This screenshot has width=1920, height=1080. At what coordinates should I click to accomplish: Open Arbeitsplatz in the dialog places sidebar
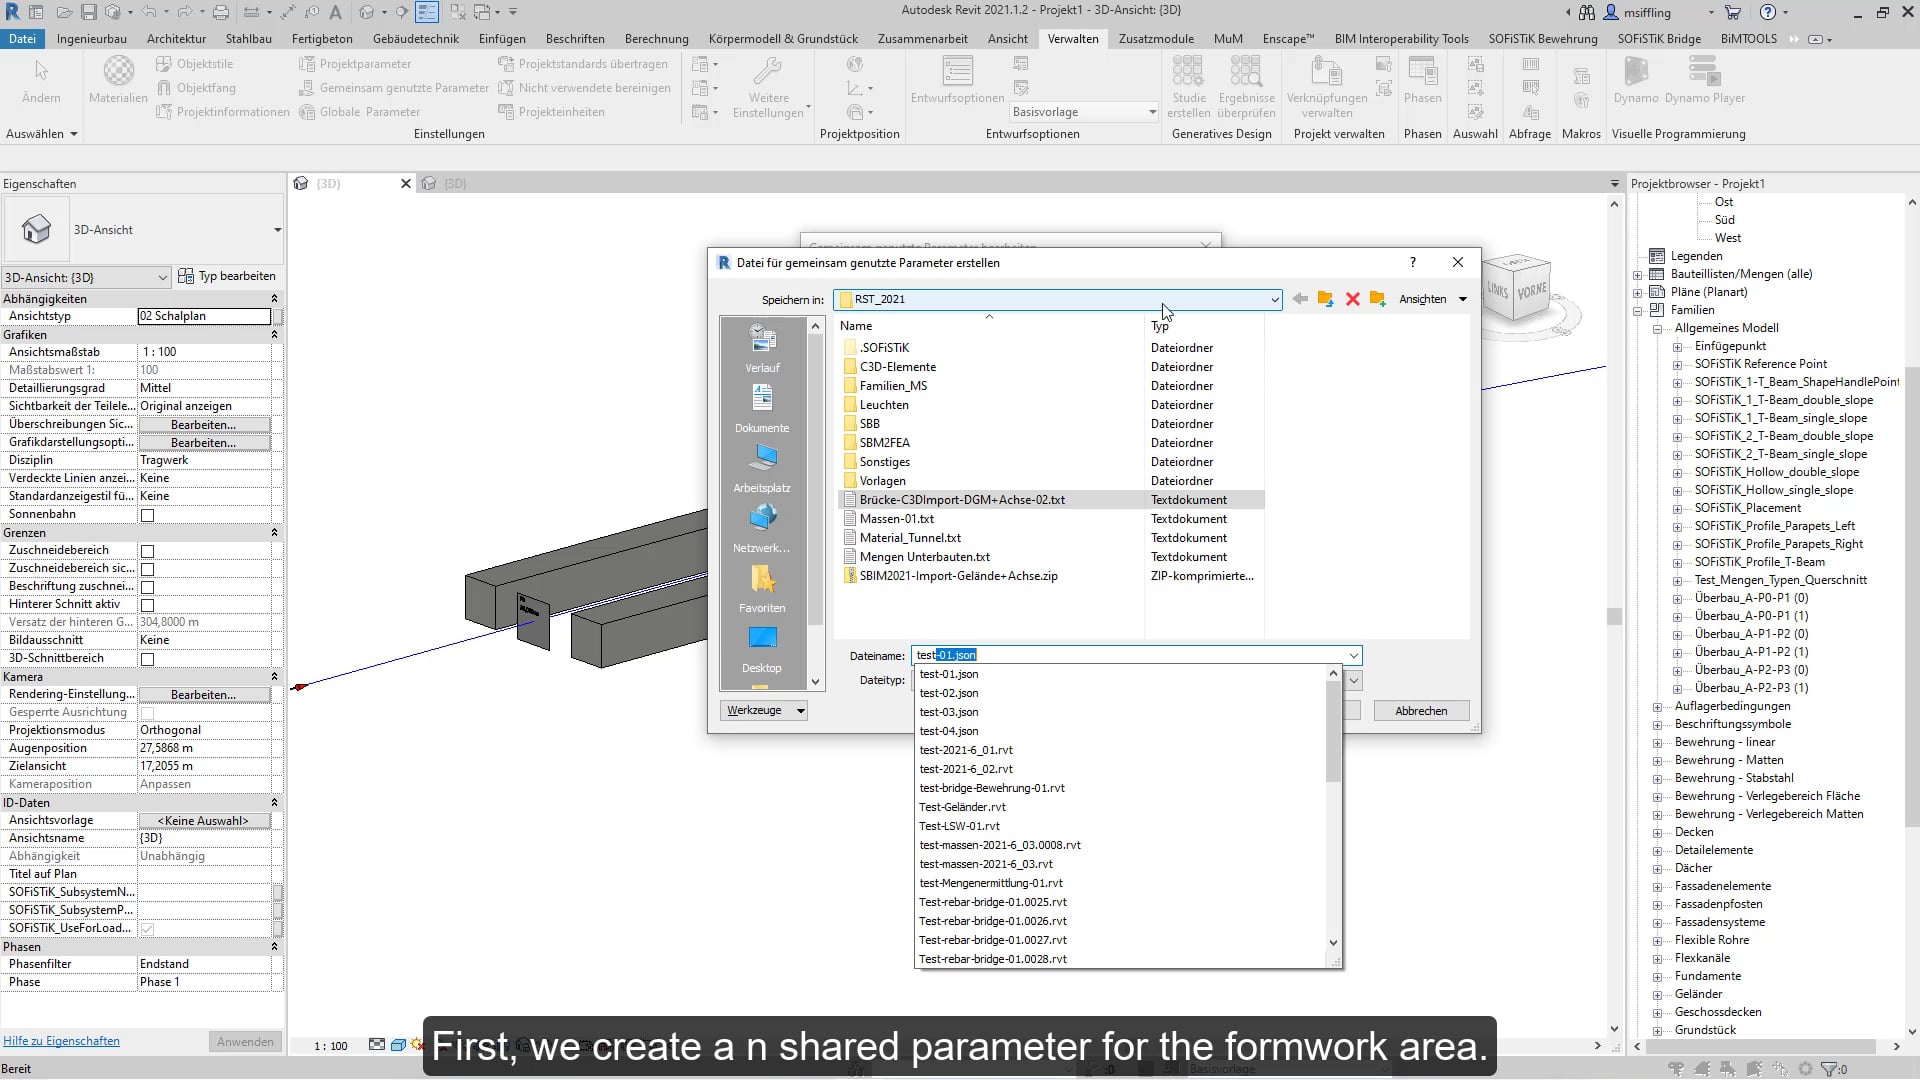(x=762, y=468)
